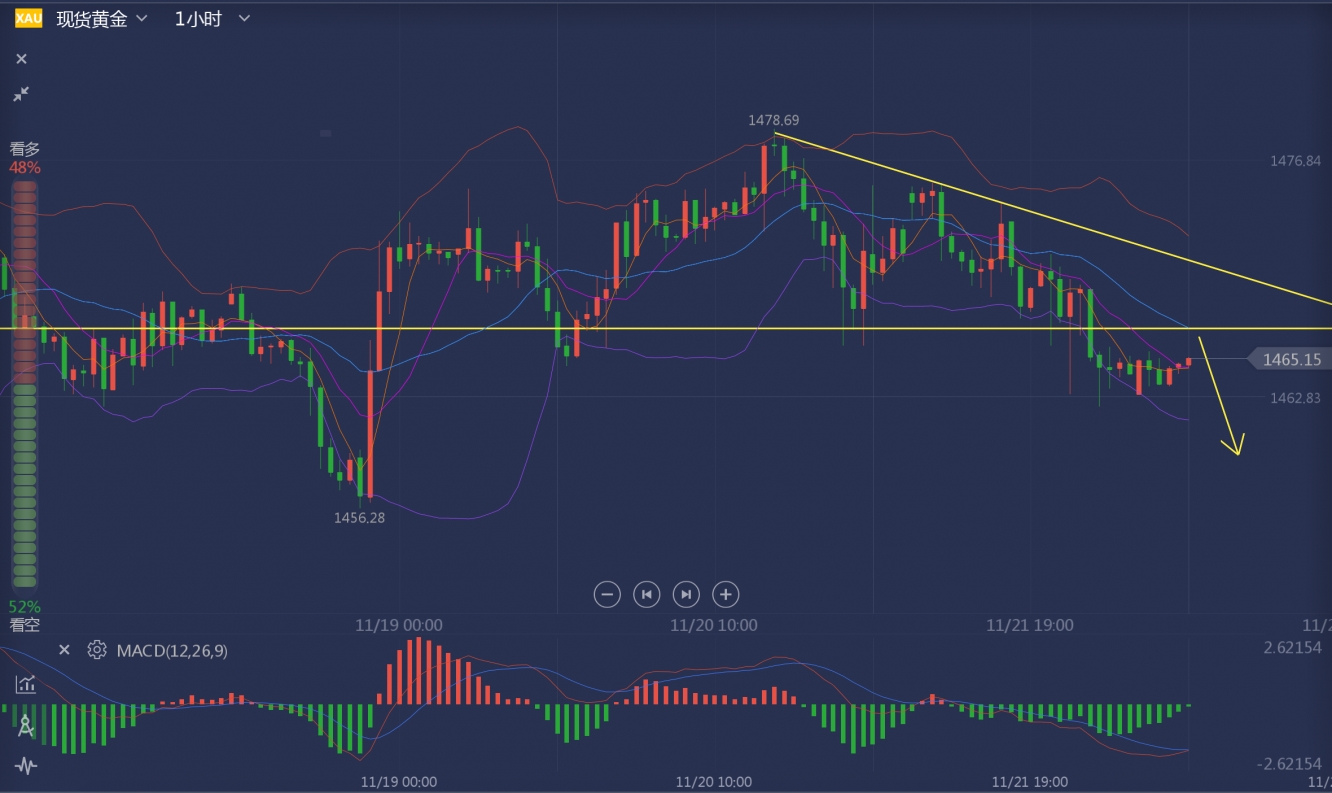Image resolution: width=1332 pixels, height=793 pixels.
Task: Close the left tool panel X
Action: click(x=21, y=59)
